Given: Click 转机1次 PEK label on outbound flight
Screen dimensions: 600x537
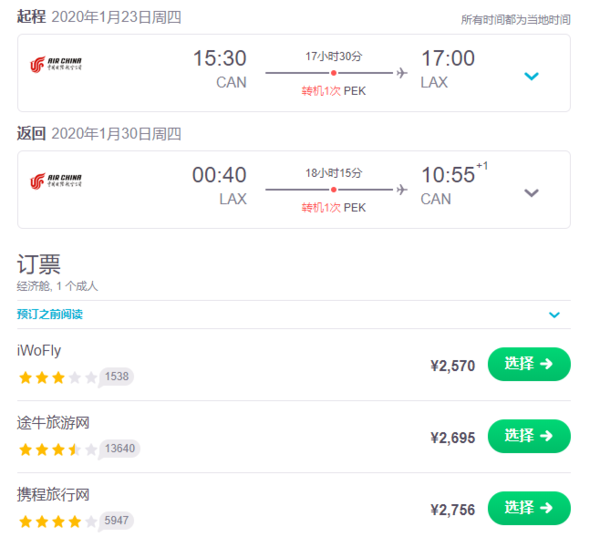Looking at the screenshot, I should tap(334, 91).
